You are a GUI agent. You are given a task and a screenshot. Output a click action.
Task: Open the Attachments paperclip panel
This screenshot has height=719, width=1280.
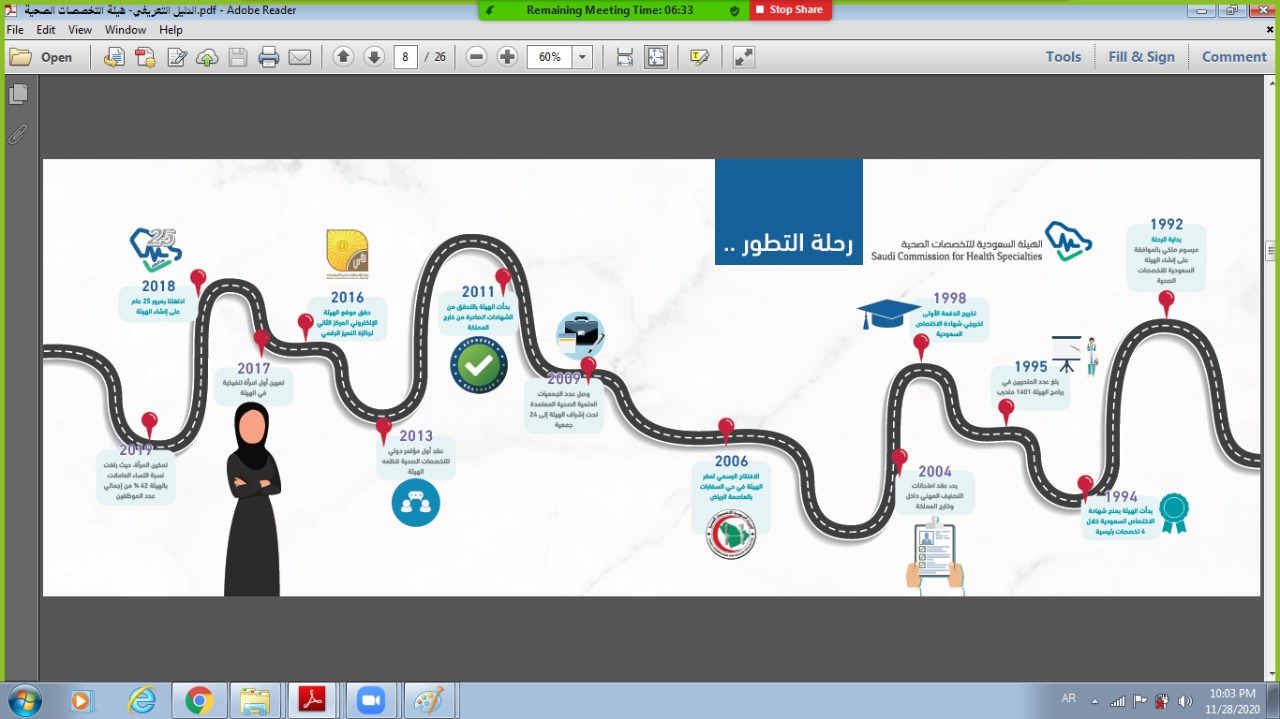click(x=18, y=134)
